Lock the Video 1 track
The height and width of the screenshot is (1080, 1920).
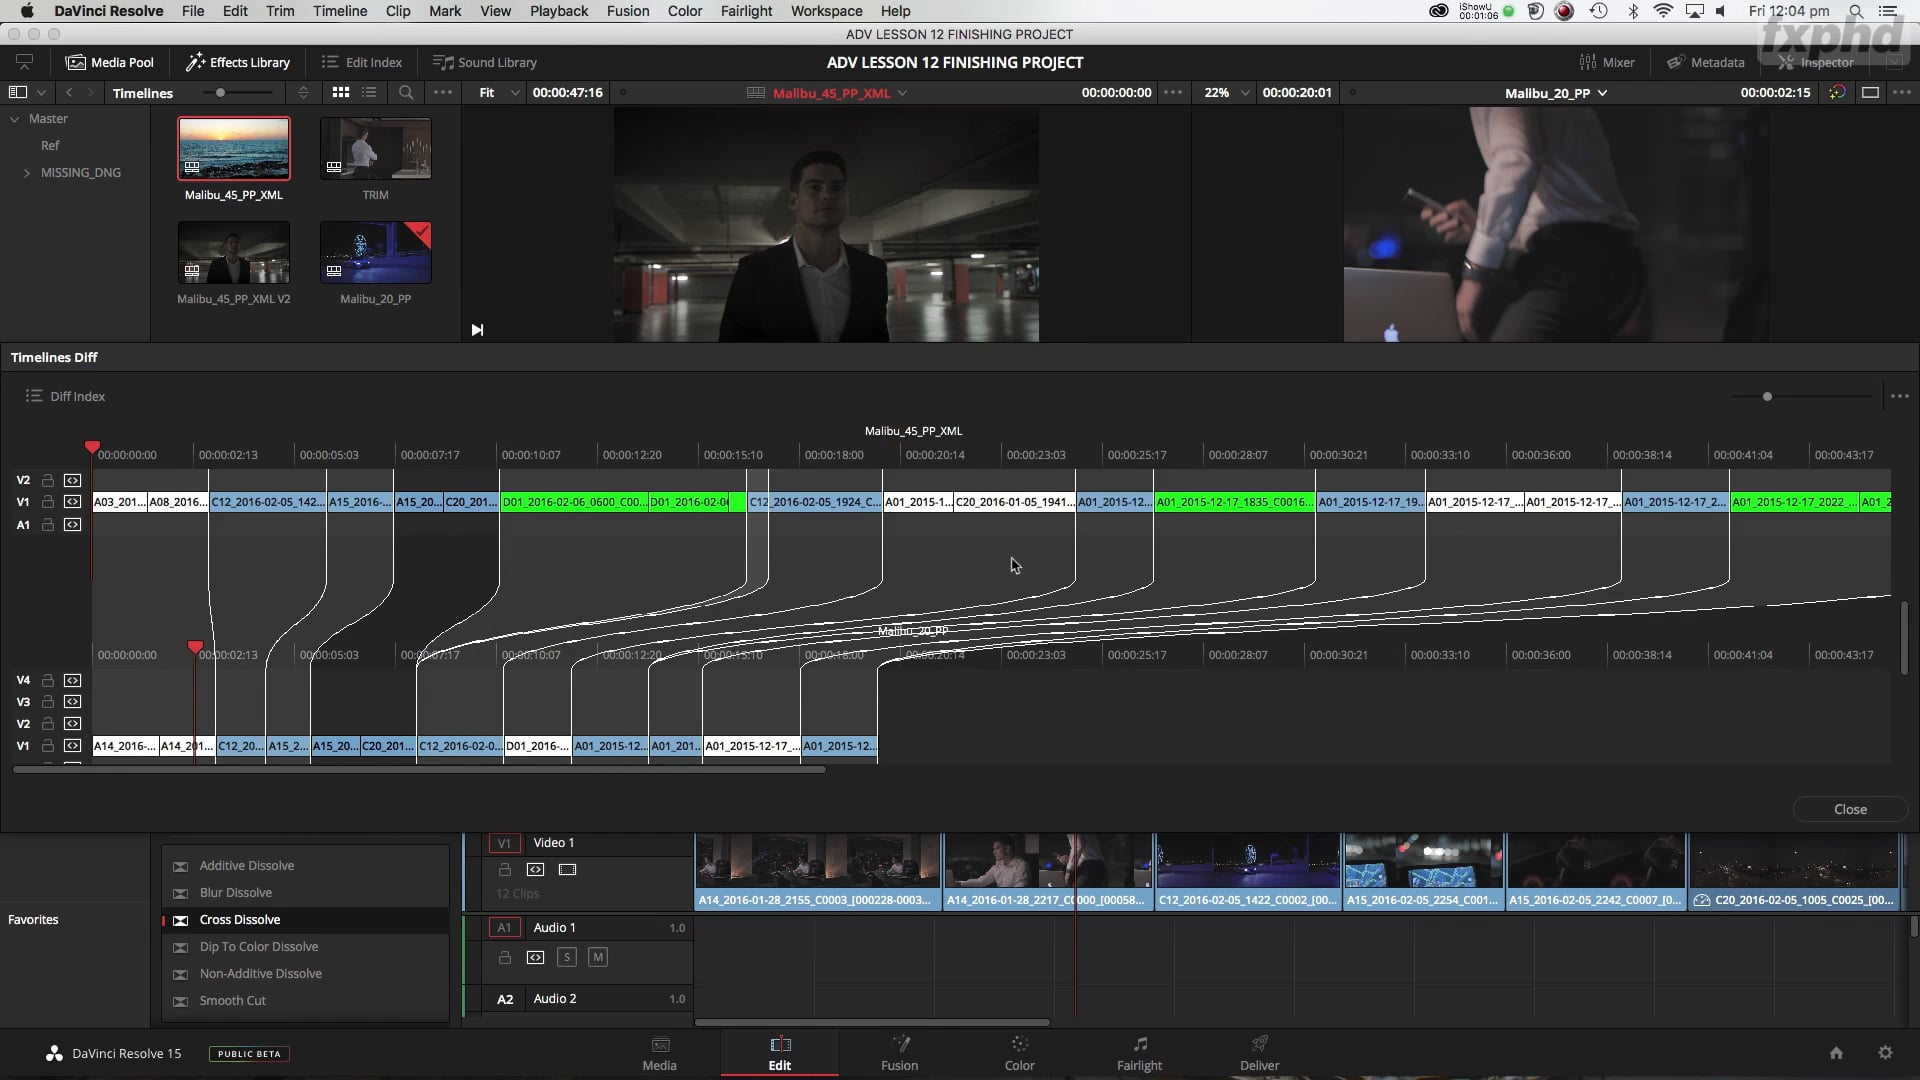[504, 870]
